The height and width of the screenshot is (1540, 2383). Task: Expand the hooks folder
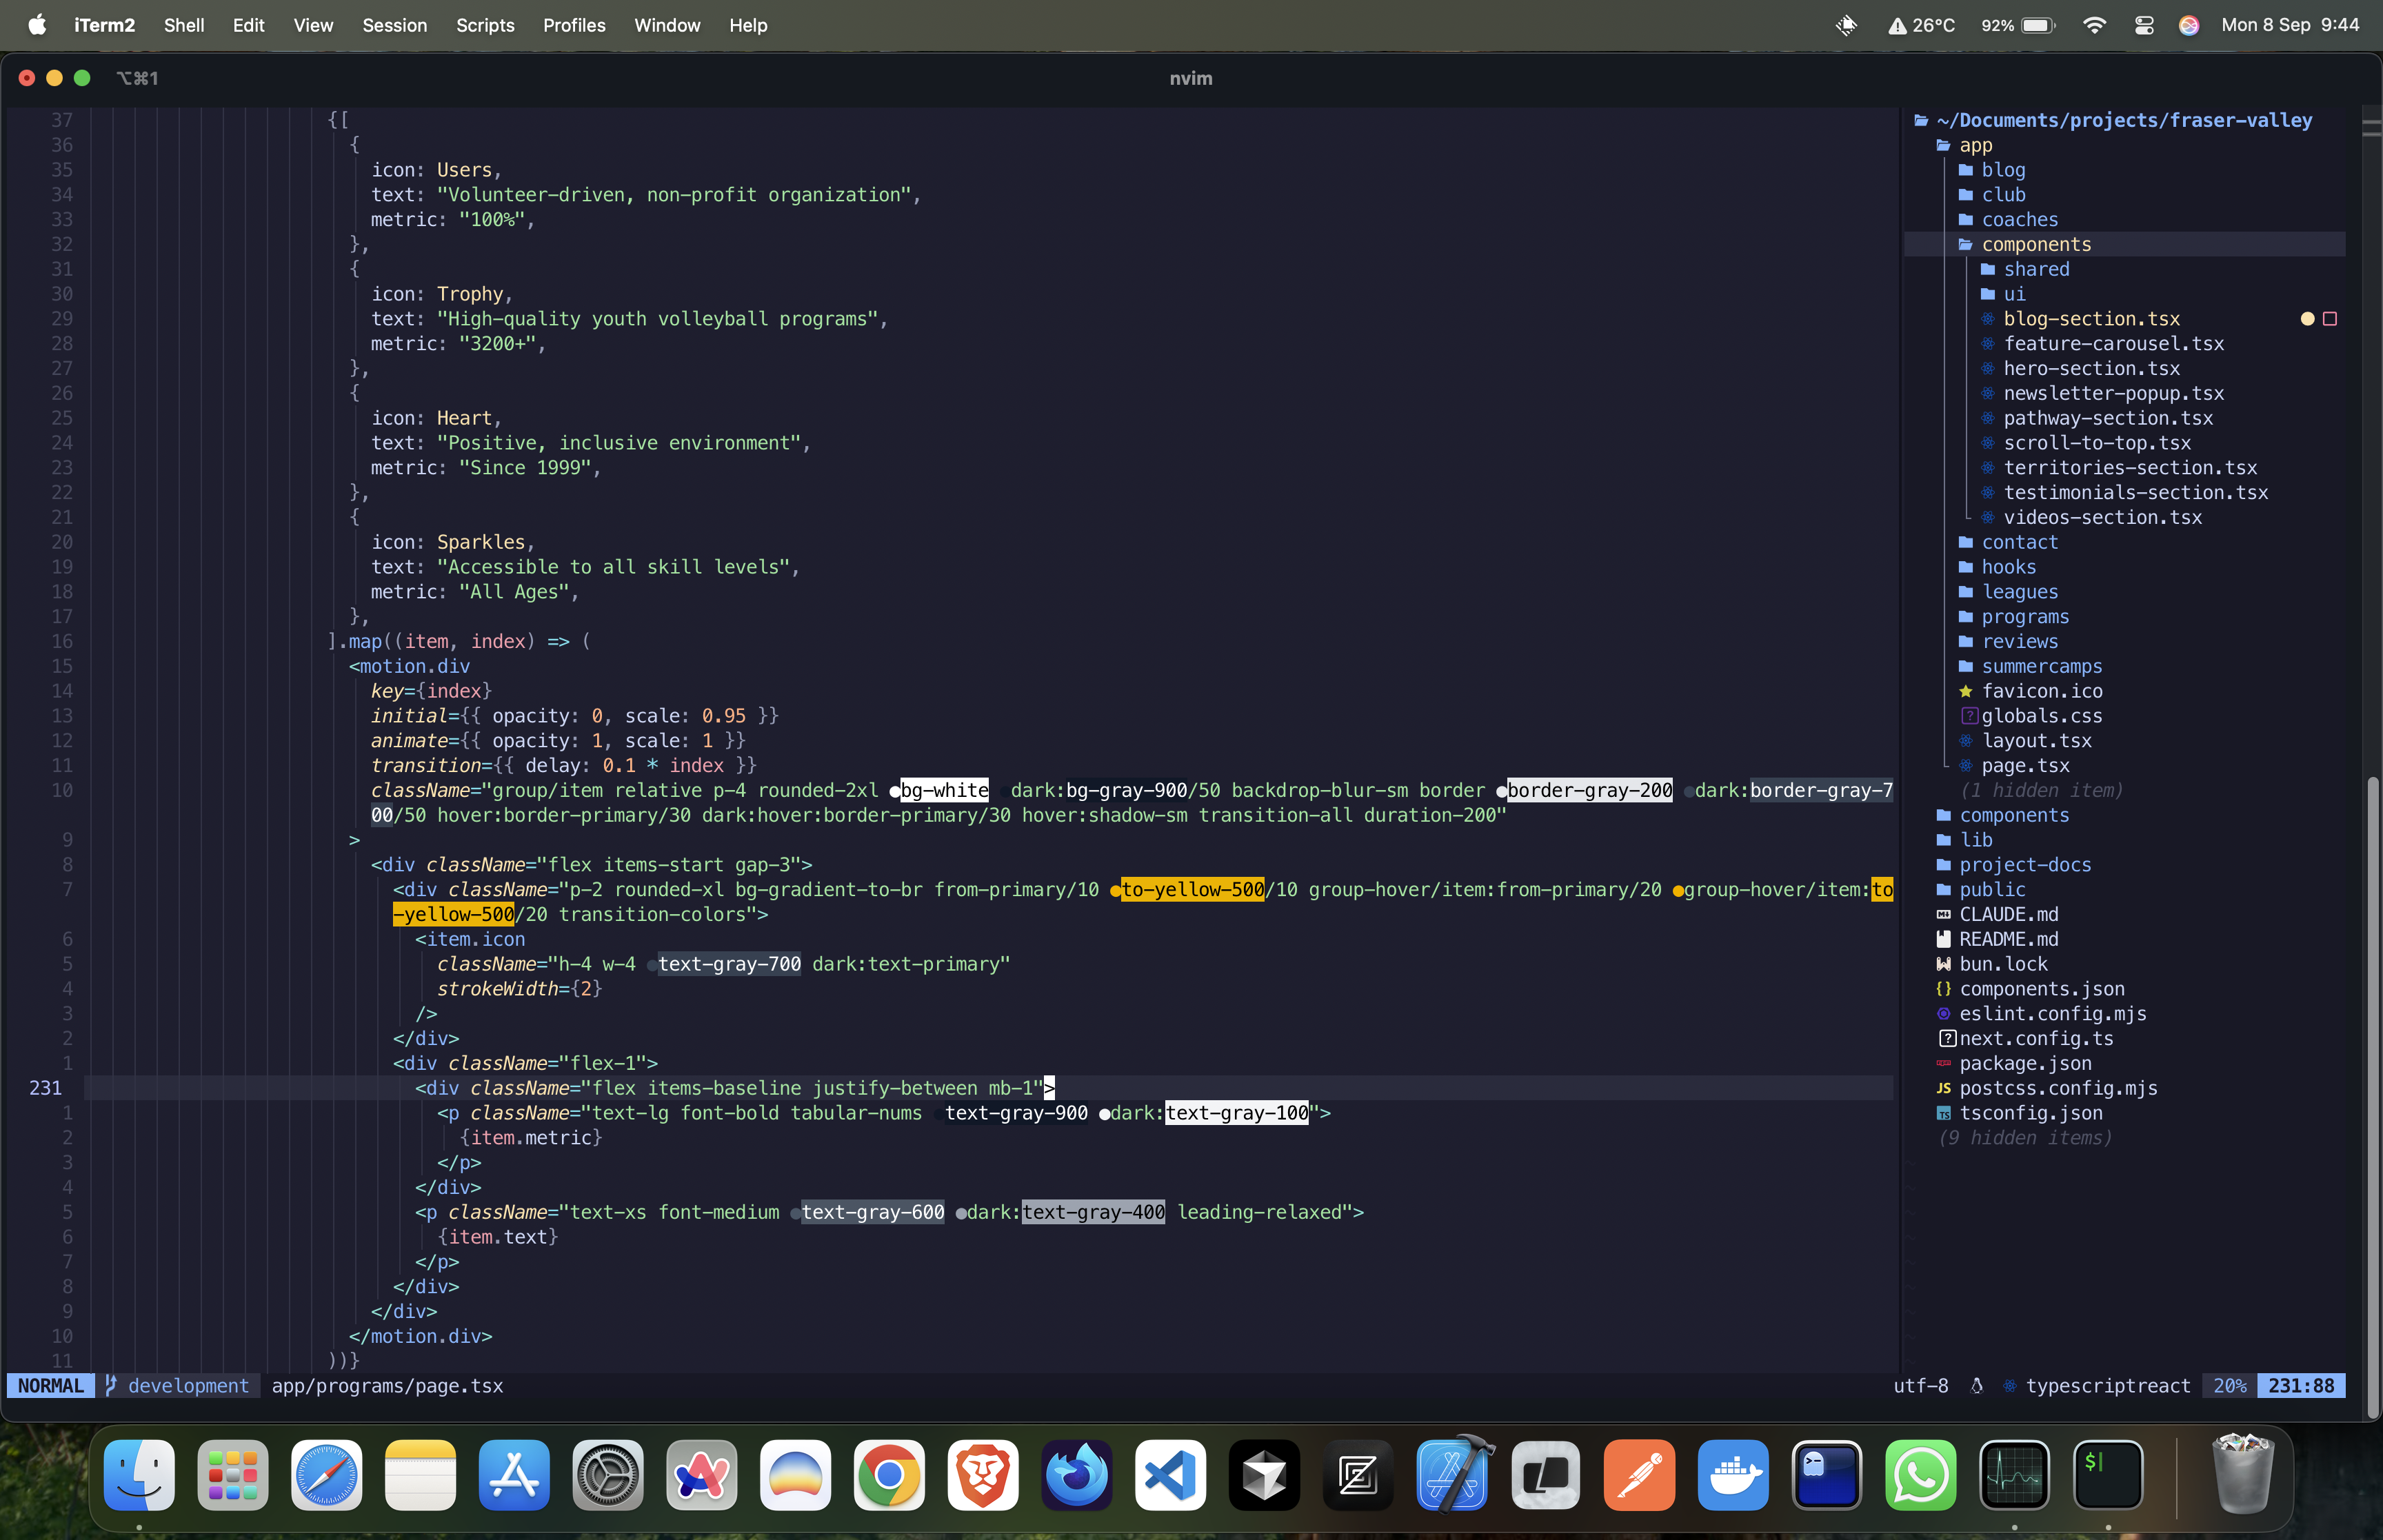(2009, 567)
